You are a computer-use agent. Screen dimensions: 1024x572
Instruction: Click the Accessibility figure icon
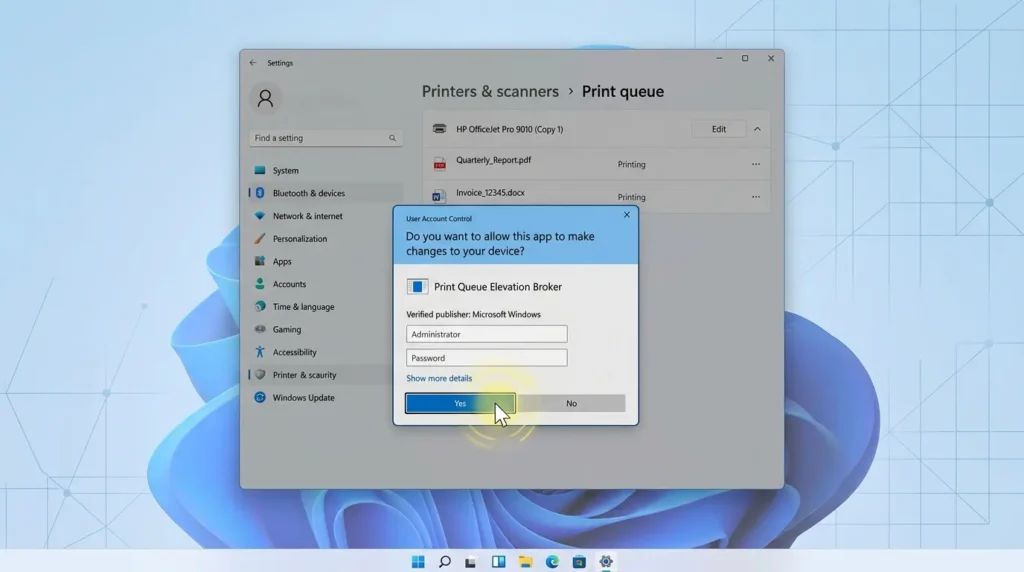coord(260,352)
